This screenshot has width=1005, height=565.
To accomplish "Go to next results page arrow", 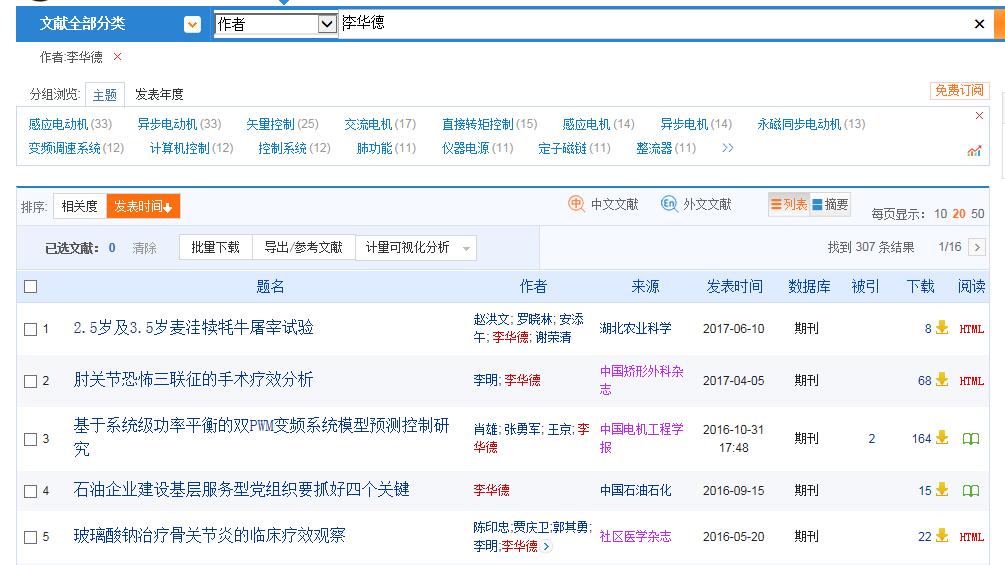I will point(977,247).
